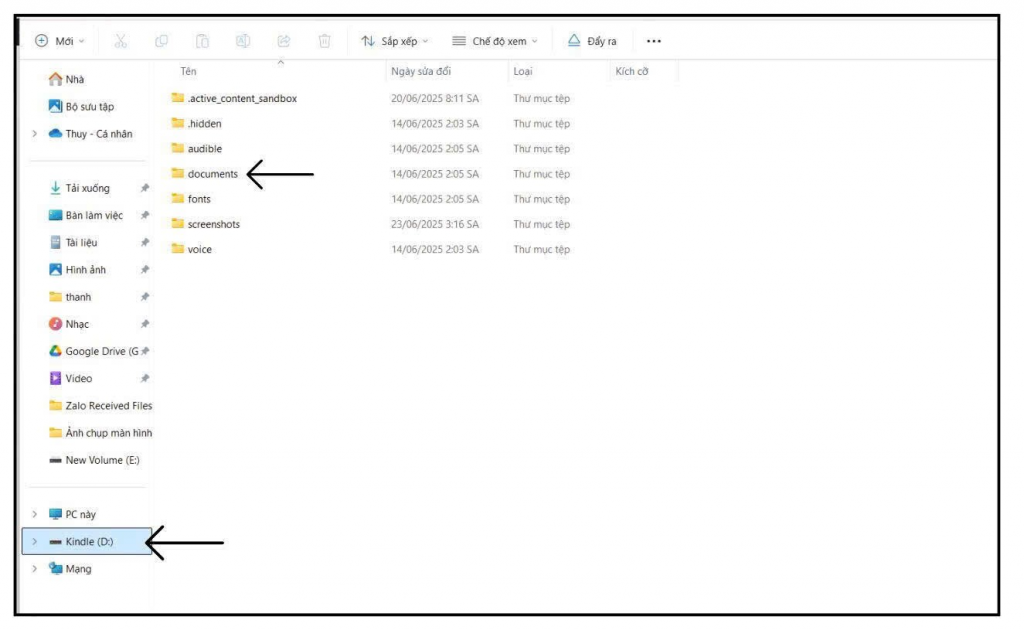Open Bộ sưu tập gallery in sidebar

click(x=82, y=106)
